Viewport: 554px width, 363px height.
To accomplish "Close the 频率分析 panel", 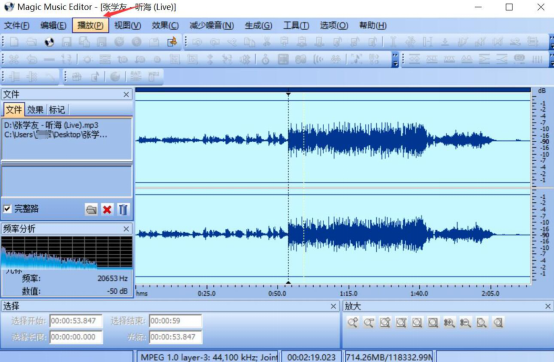I will [126, 229].
